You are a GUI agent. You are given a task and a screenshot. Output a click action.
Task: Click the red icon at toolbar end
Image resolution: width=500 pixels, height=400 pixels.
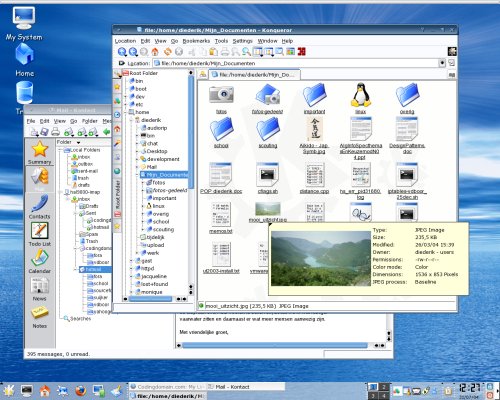[x=302, y=52]
